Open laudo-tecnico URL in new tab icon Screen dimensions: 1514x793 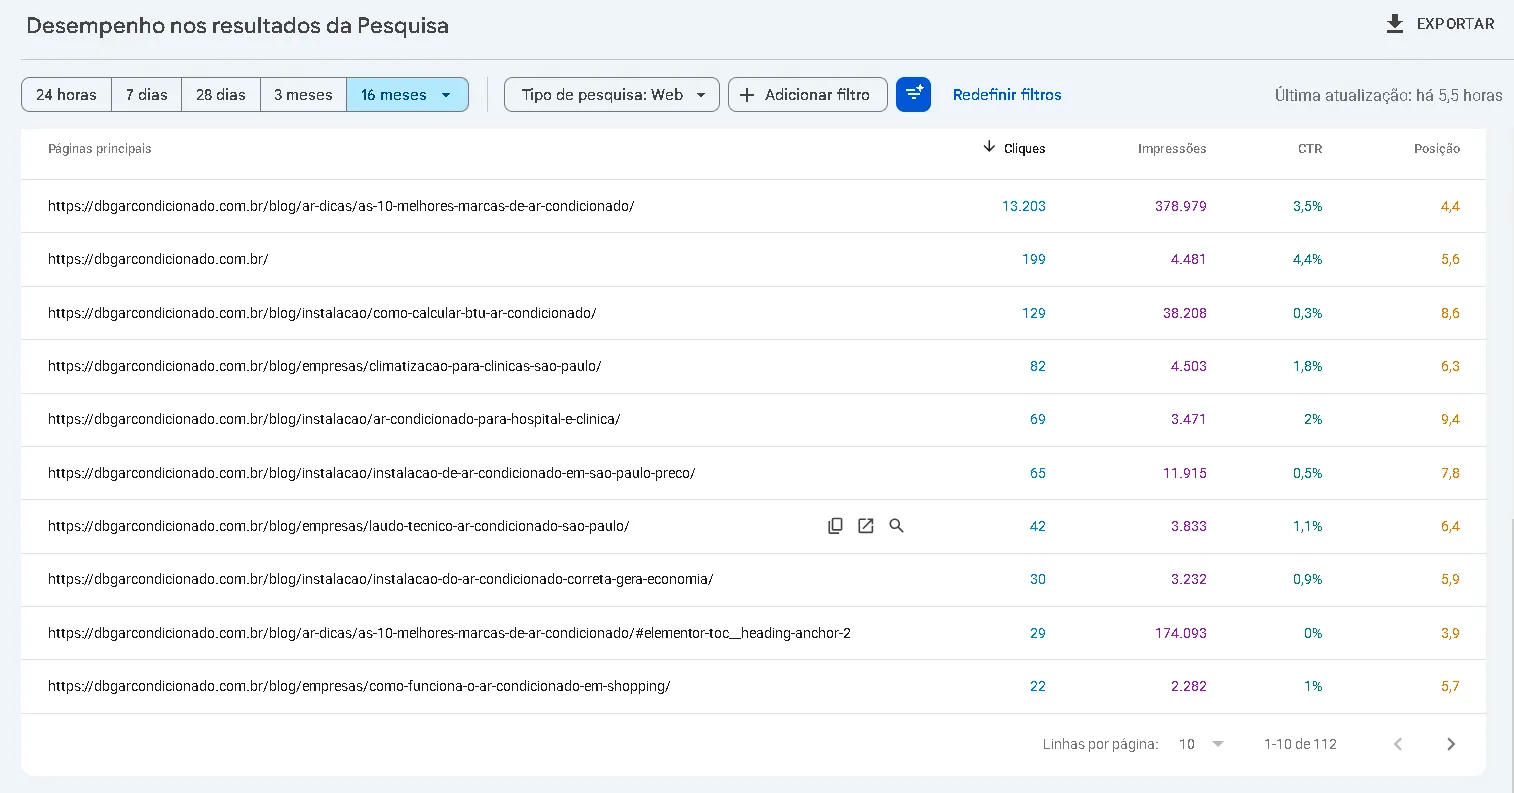pos(866,526)
